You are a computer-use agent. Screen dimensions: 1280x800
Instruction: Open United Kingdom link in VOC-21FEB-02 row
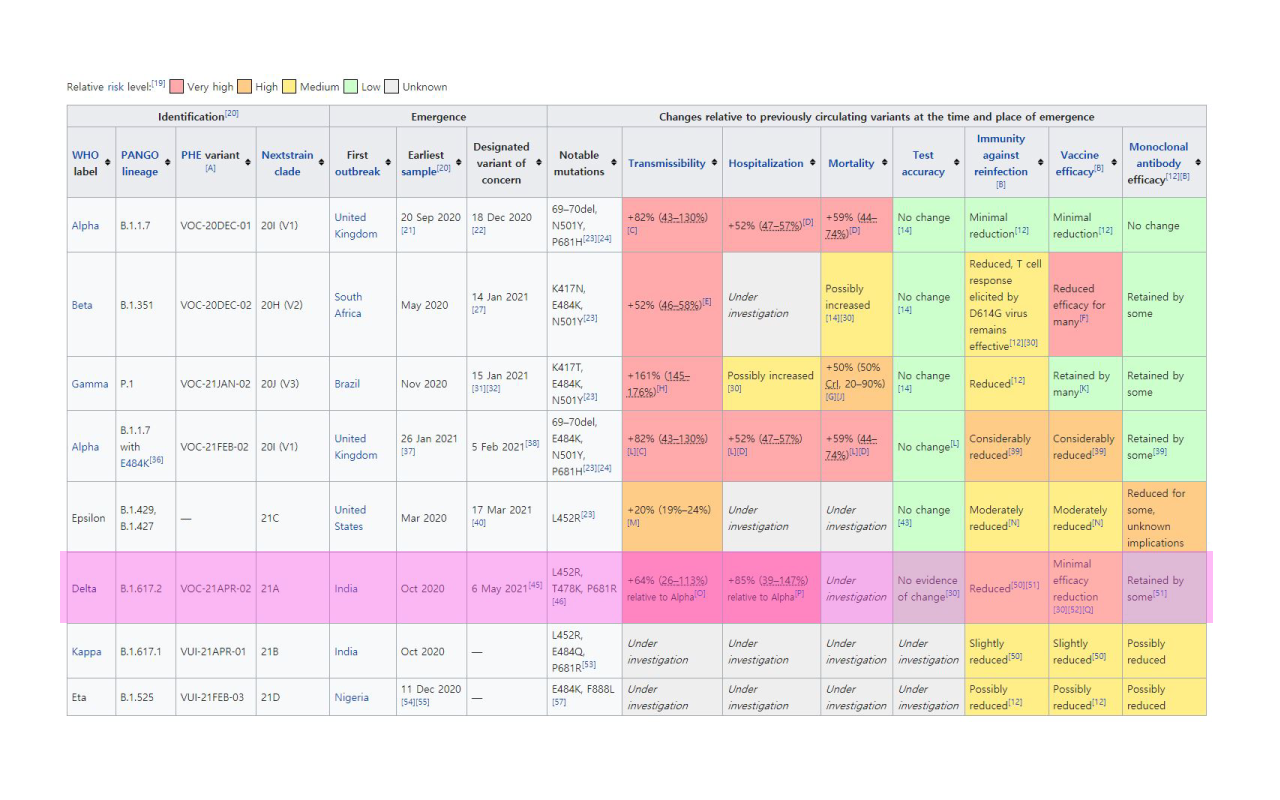pyautogui.click(x=356, y=447)
